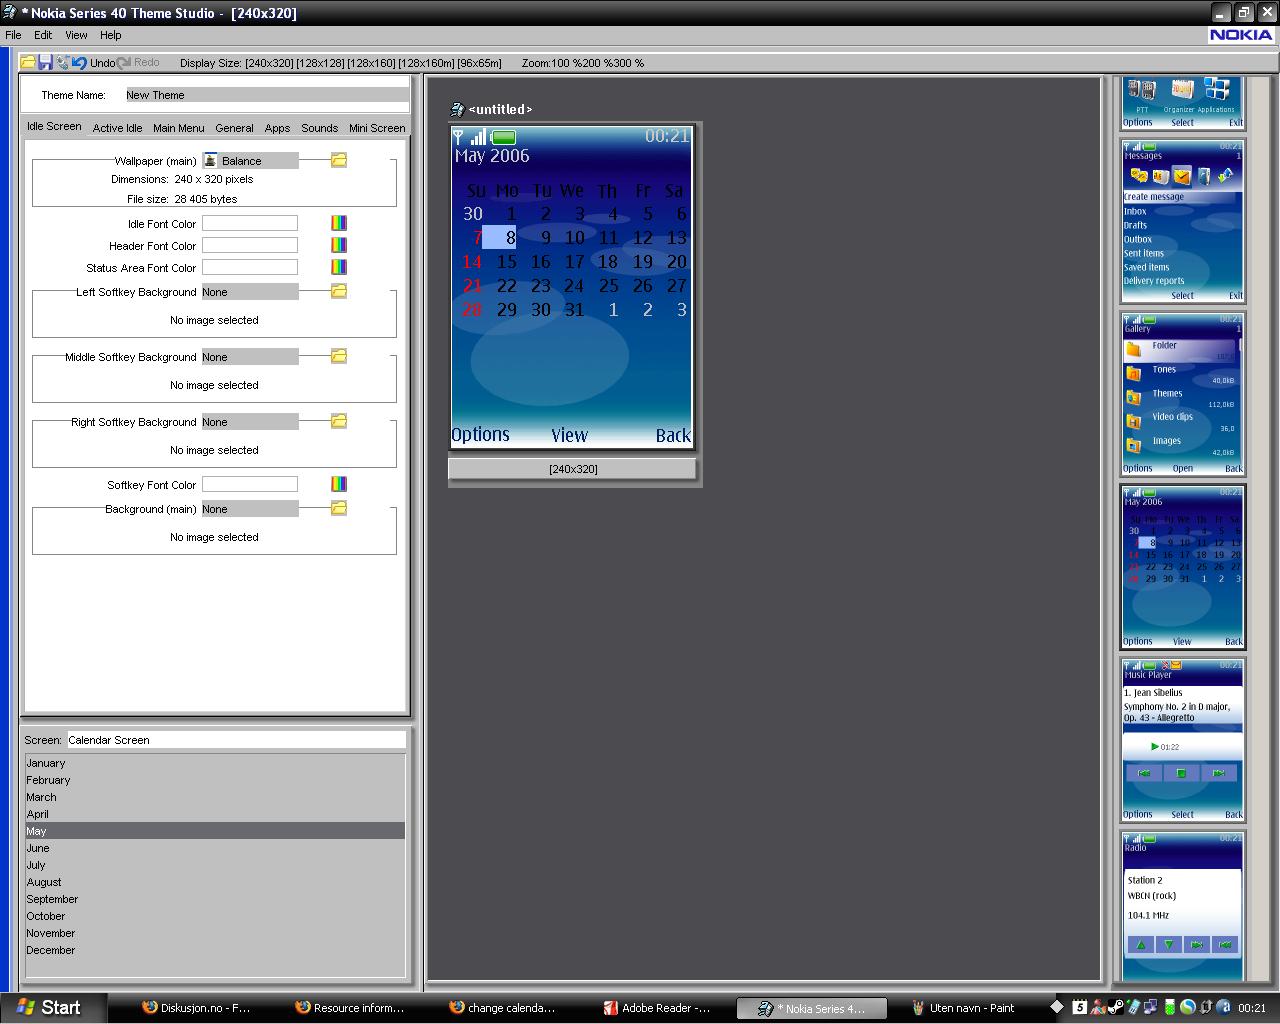Select October in the month list
The width and height of the screenshot is (1280, 1024).
click(x=215, y=916)
